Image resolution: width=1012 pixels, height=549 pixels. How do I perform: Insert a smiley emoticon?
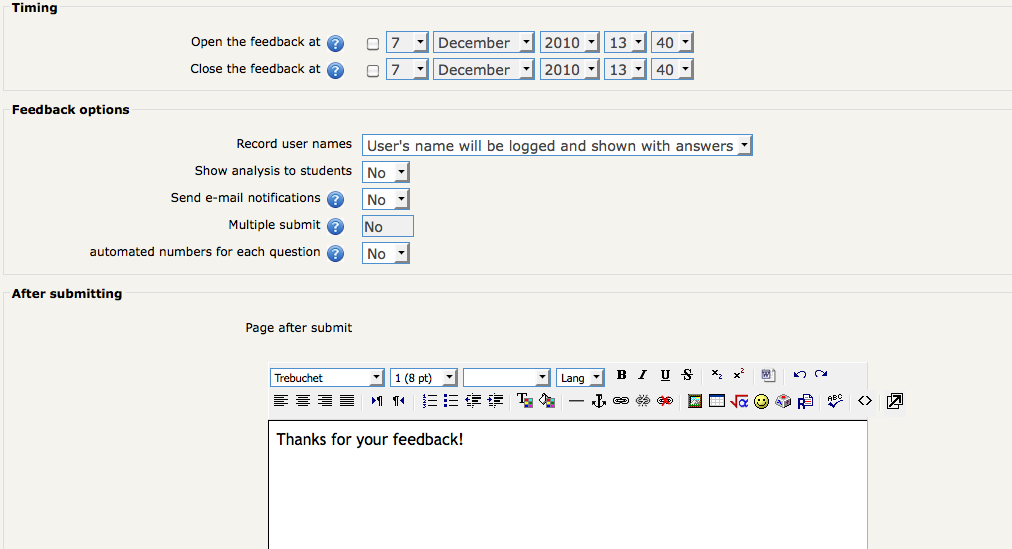coord(762,401)
